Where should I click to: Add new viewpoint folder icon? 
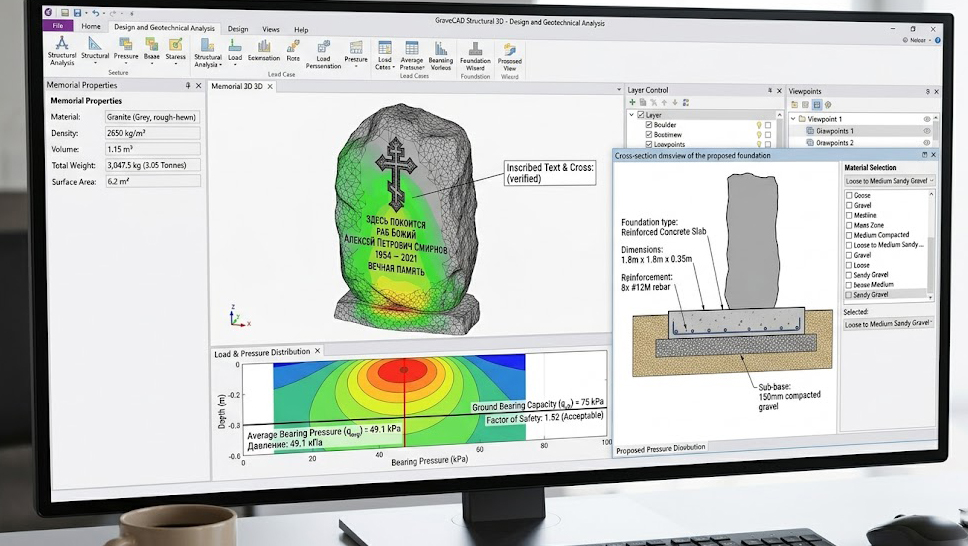tap(795, 105)
